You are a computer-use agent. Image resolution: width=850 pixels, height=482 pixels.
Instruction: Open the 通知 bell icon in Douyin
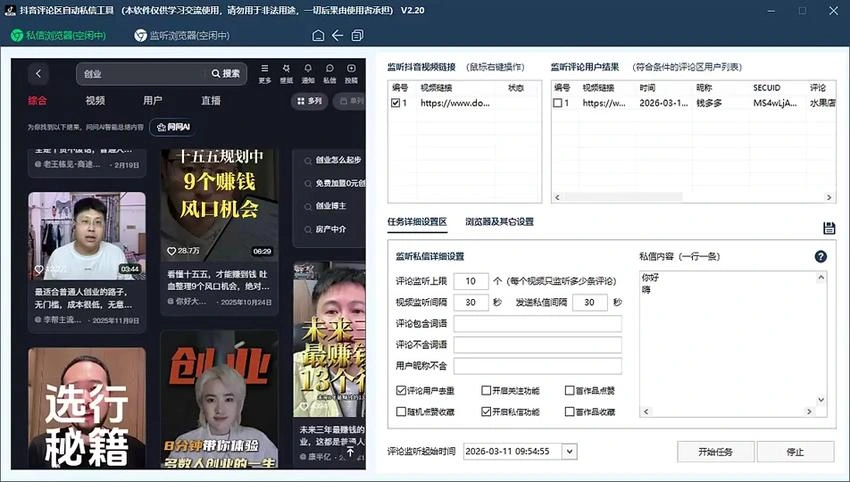(308, 73)
